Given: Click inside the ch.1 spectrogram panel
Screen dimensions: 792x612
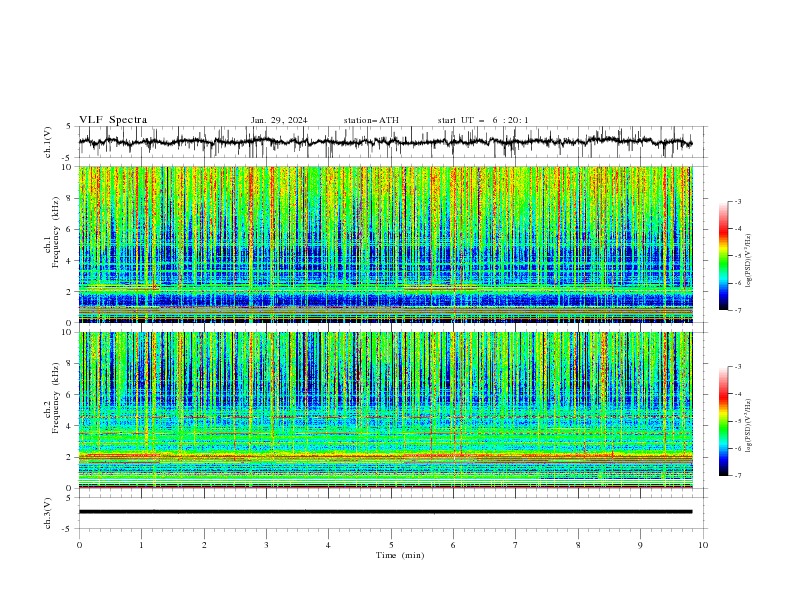Looking at the screenshot, I should tap(385, 244).
